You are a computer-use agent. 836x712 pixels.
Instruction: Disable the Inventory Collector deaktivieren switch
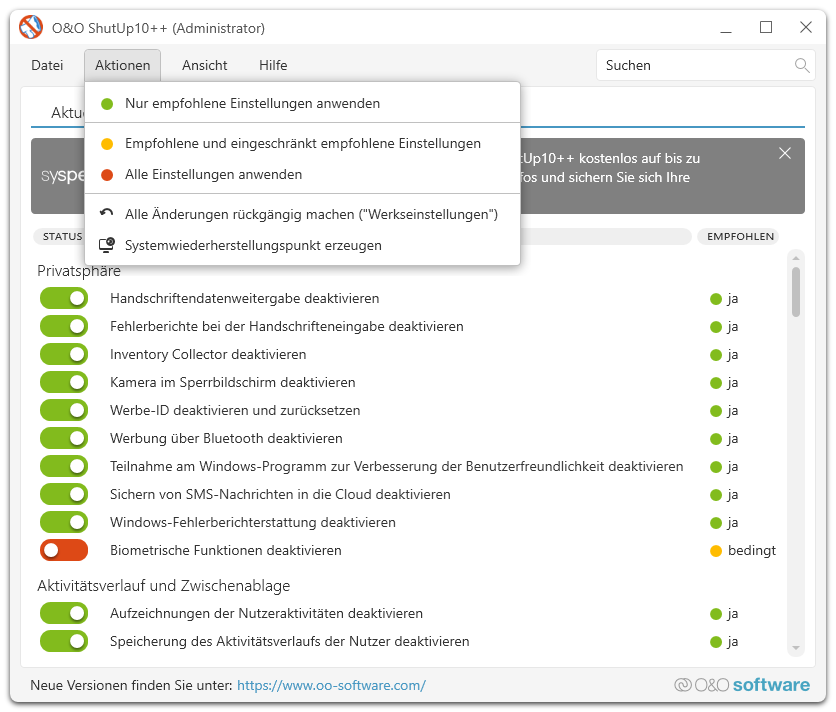tap(64, 354)
